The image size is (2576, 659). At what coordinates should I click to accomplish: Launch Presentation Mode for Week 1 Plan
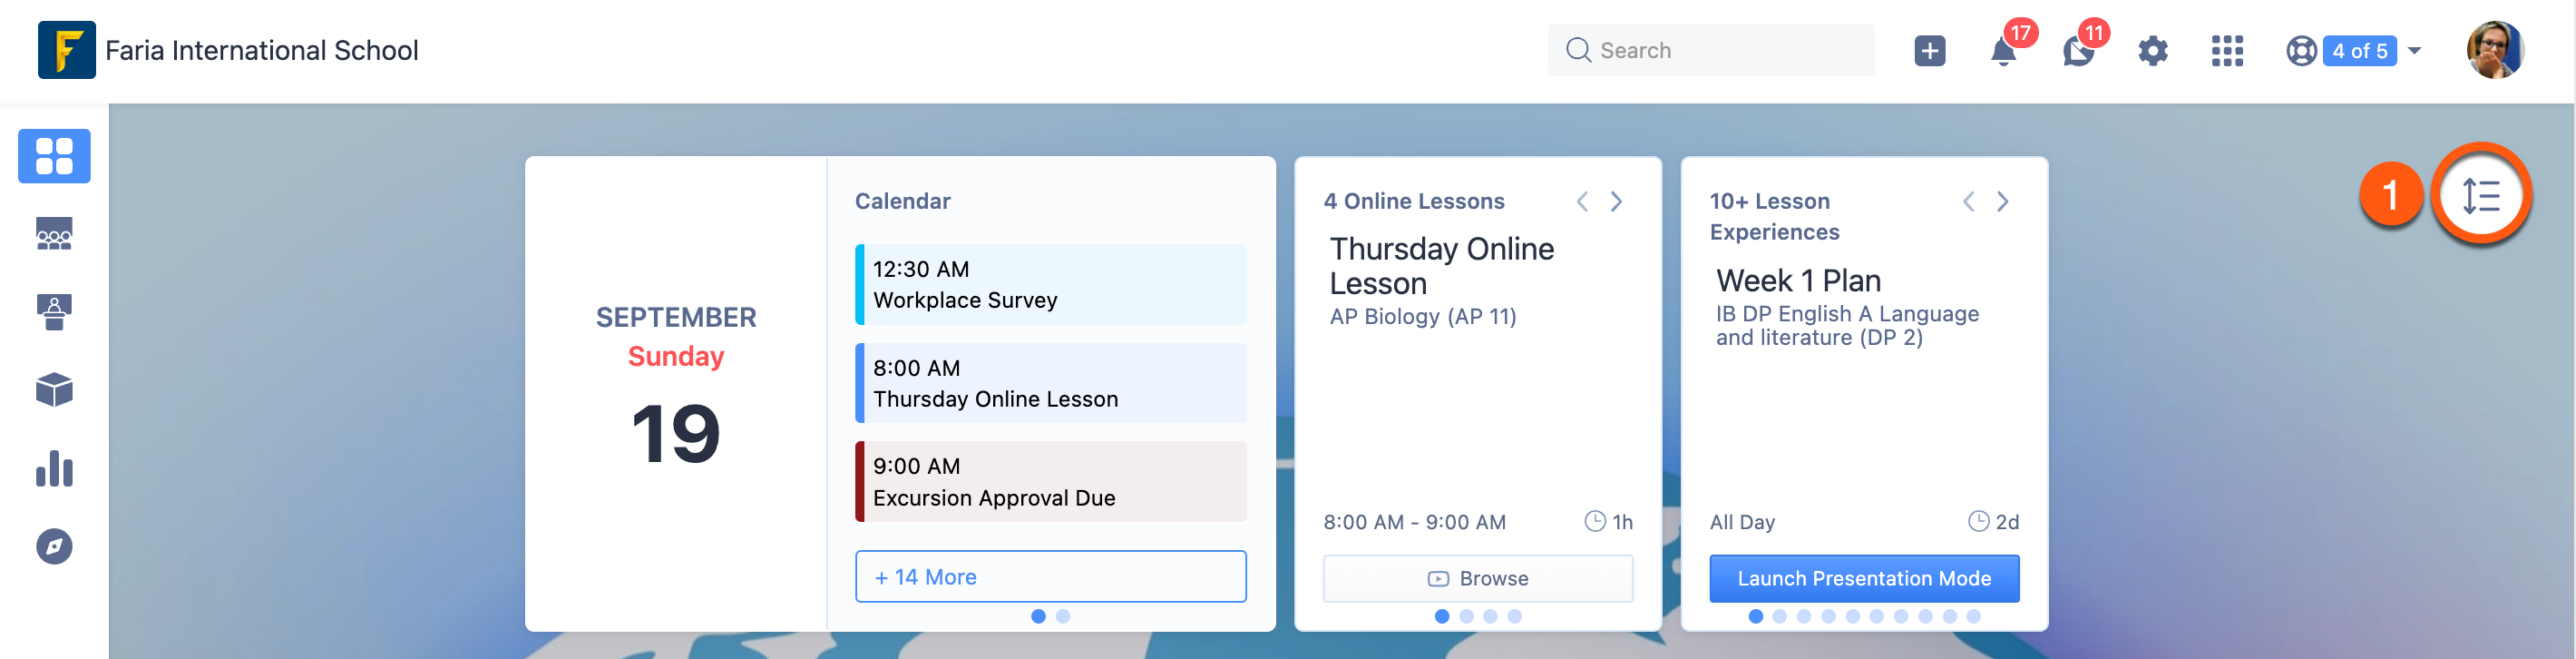(1864, 578)
